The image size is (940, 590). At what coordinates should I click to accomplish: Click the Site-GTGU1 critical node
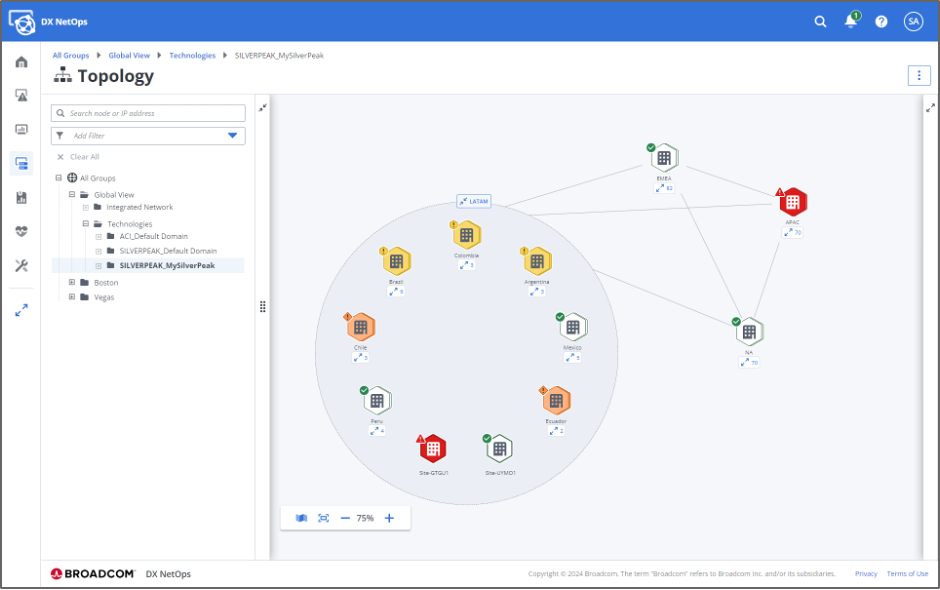[432, 449]
